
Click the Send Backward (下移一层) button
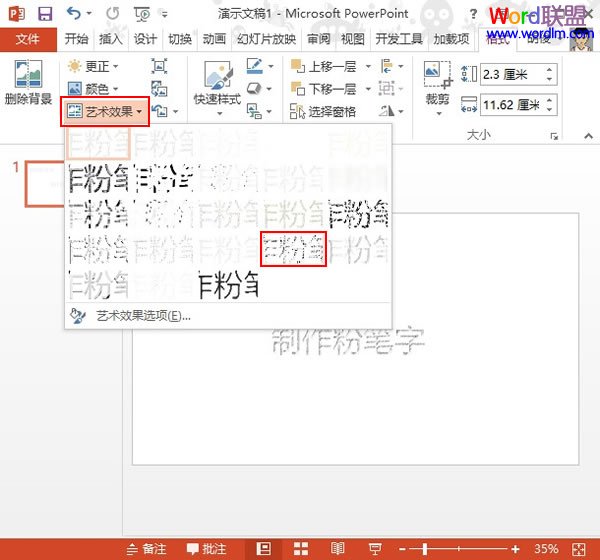click(x=324, y=89)
